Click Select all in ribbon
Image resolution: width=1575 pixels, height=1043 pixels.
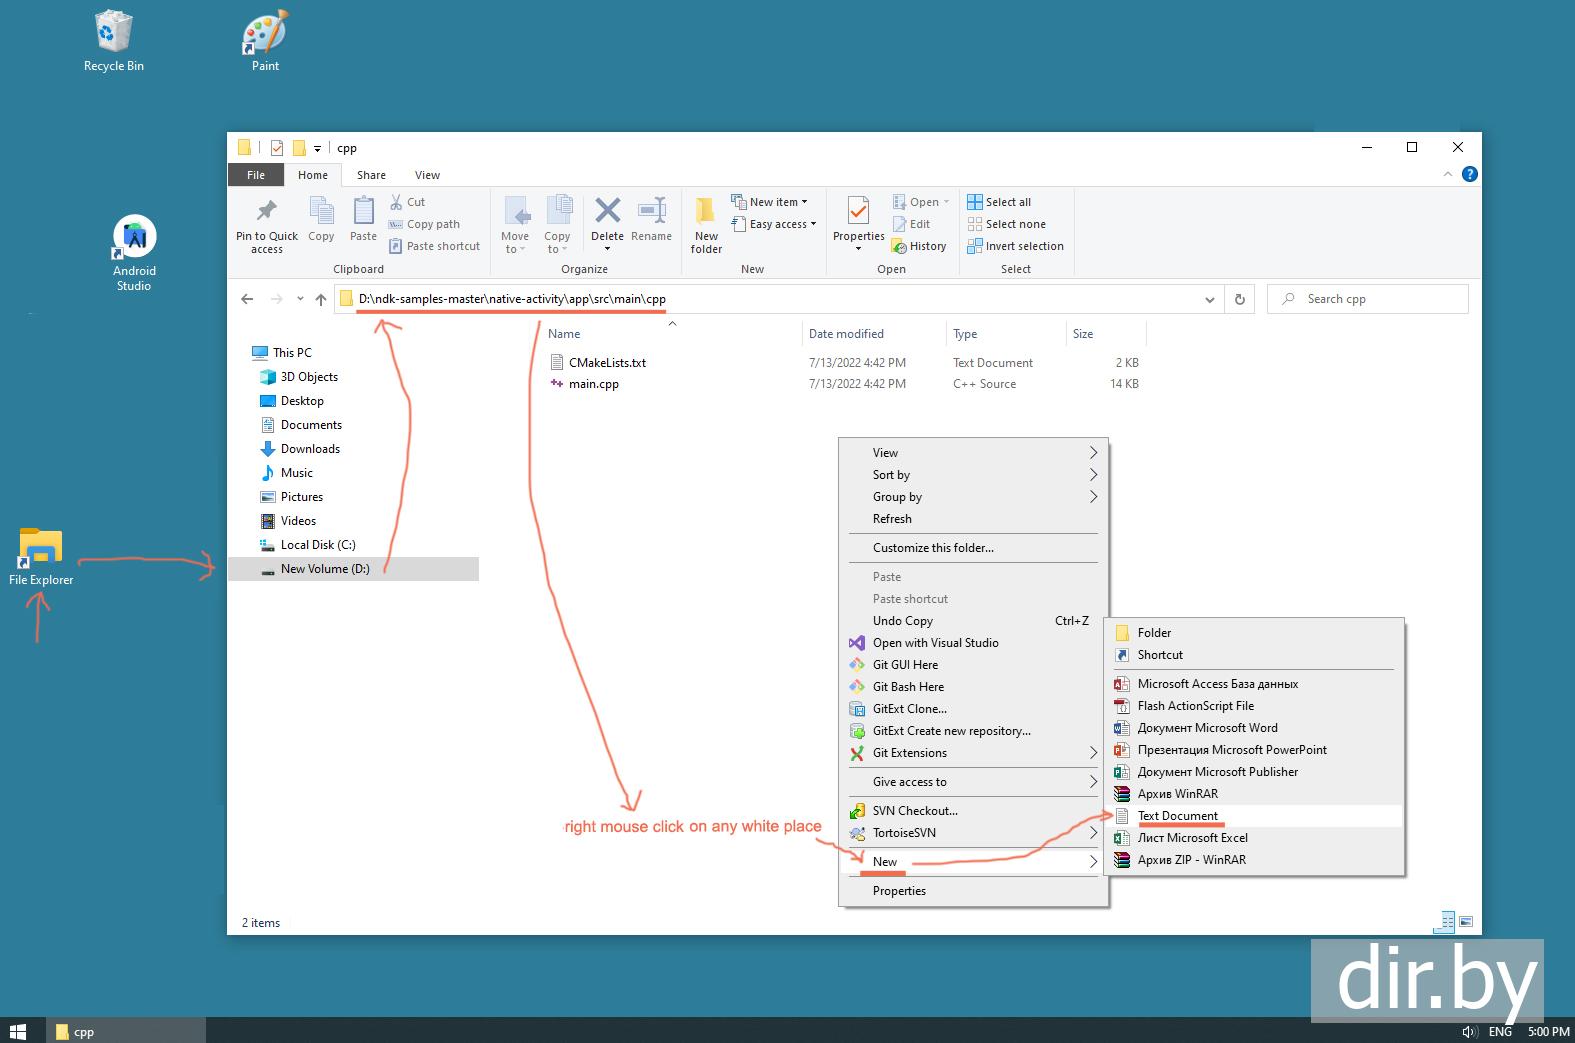coord(999,202)
